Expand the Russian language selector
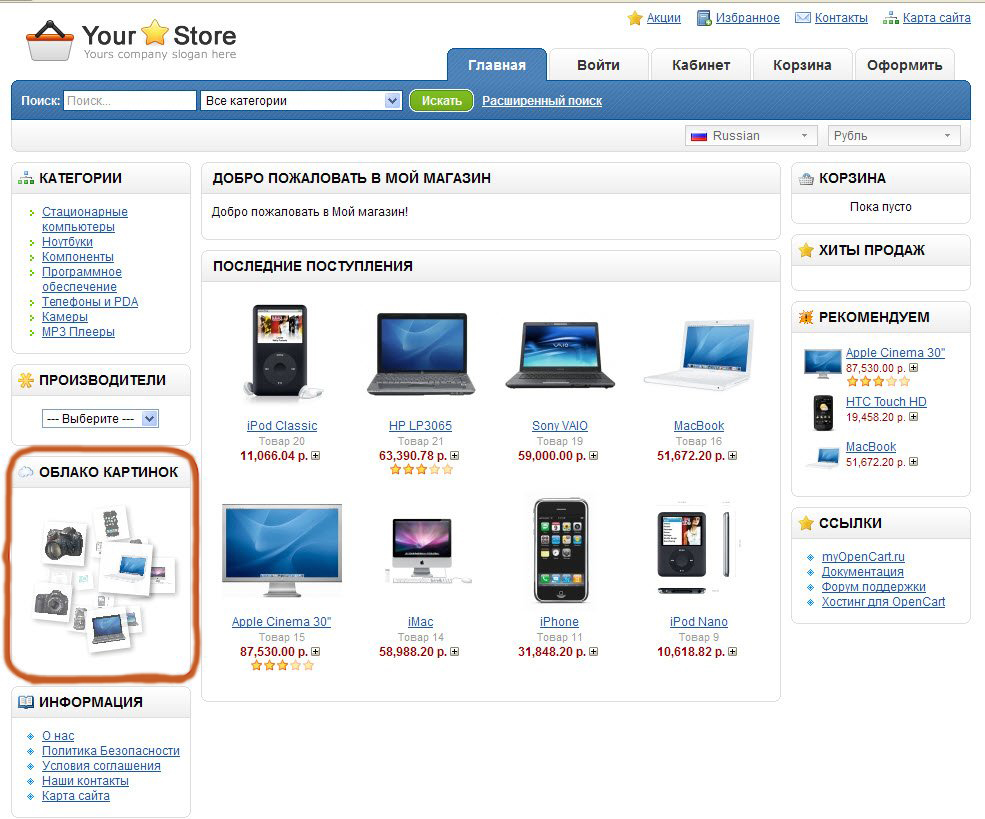Viewport: 985px width, 819px height. (751, 136)
